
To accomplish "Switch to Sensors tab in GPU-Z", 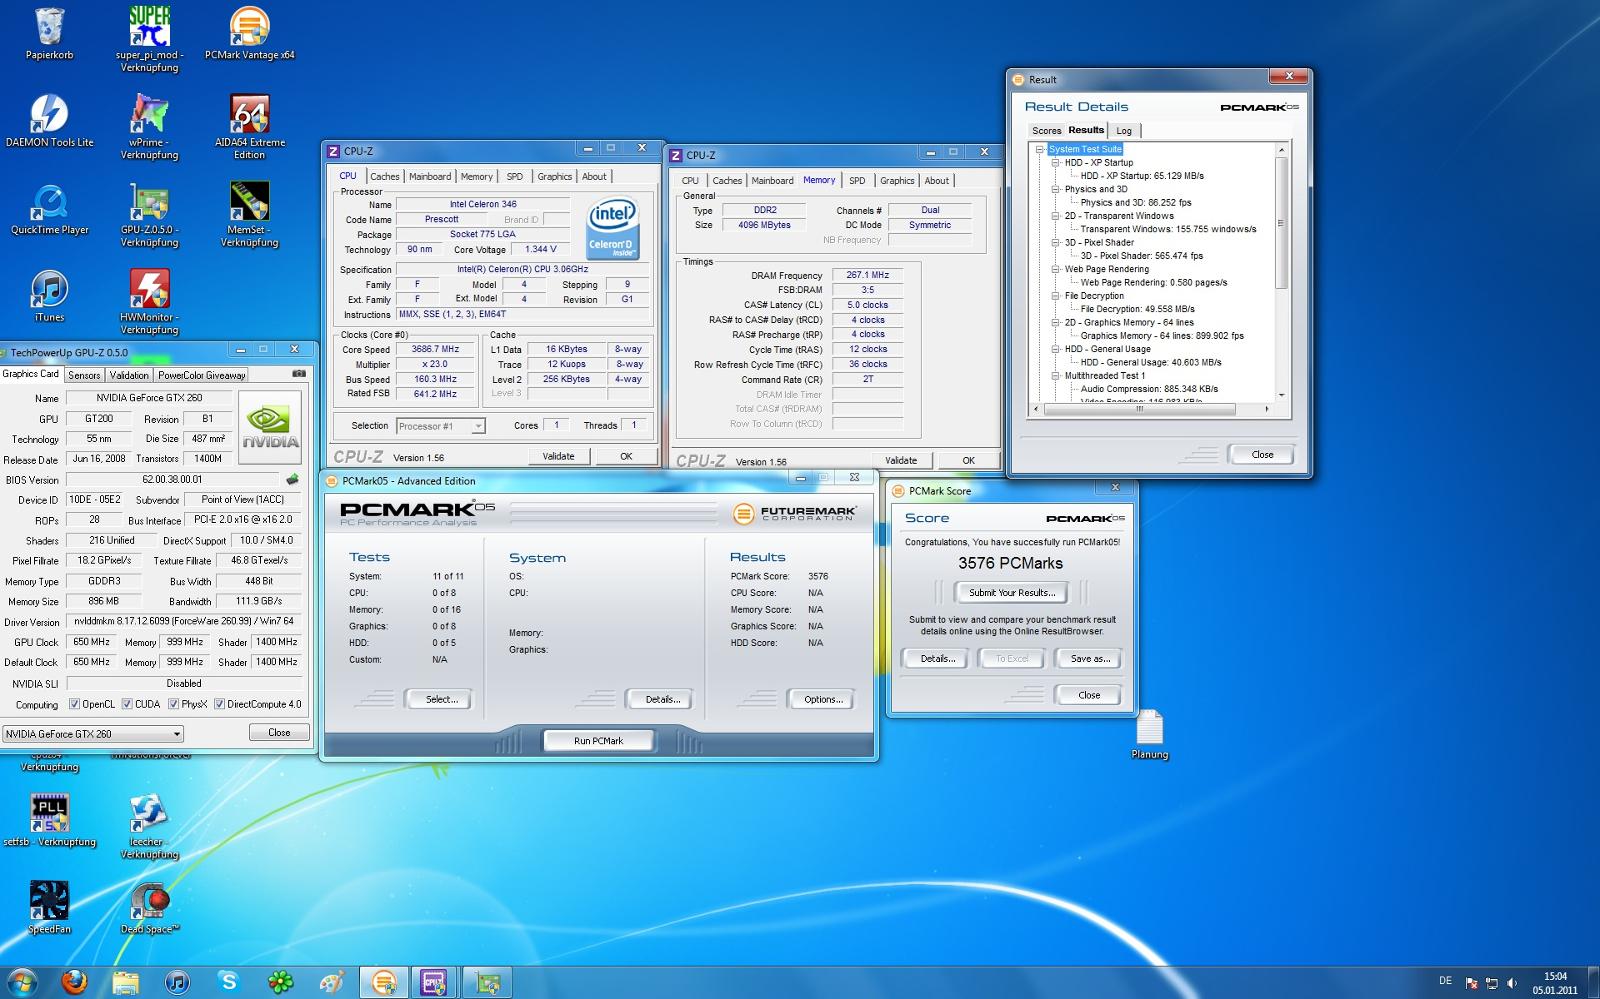I will click(84, 375).
